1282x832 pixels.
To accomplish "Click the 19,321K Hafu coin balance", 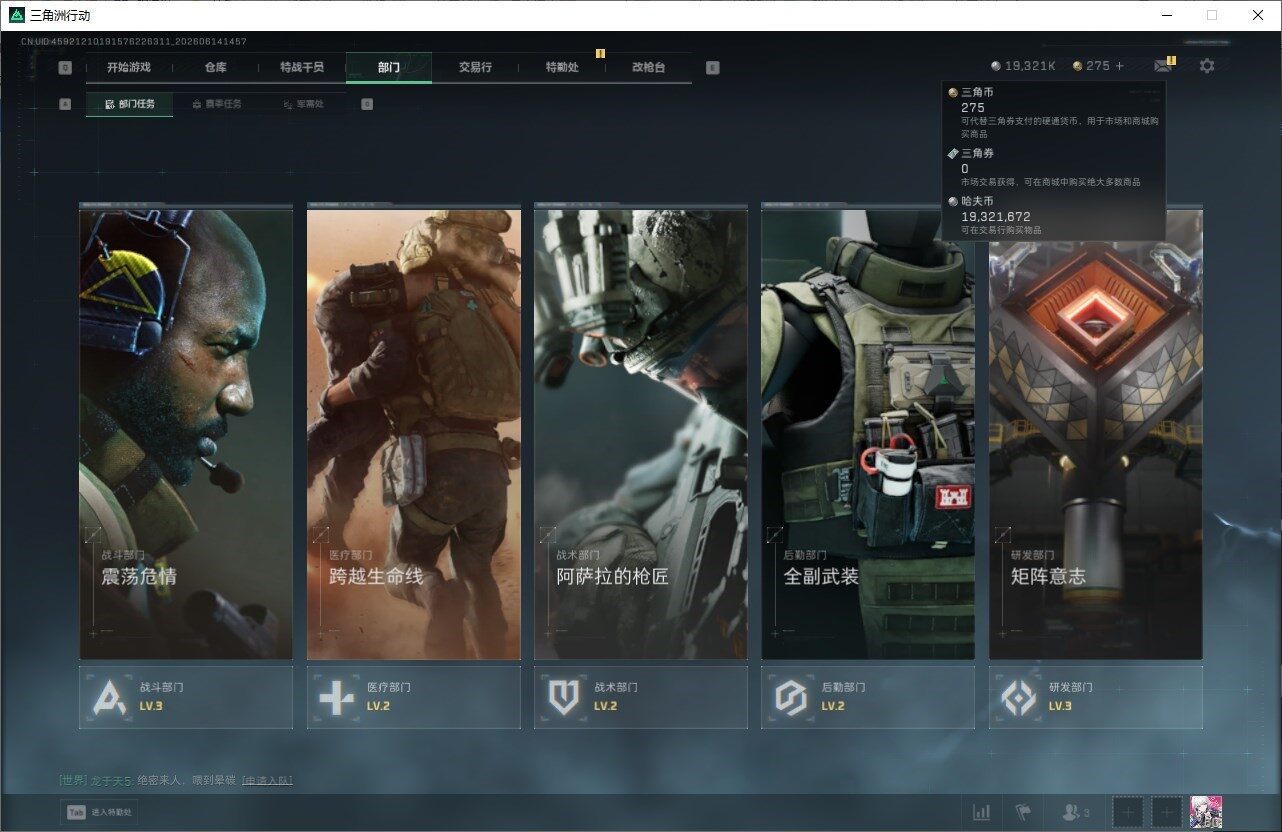I will pos(1023,66).
